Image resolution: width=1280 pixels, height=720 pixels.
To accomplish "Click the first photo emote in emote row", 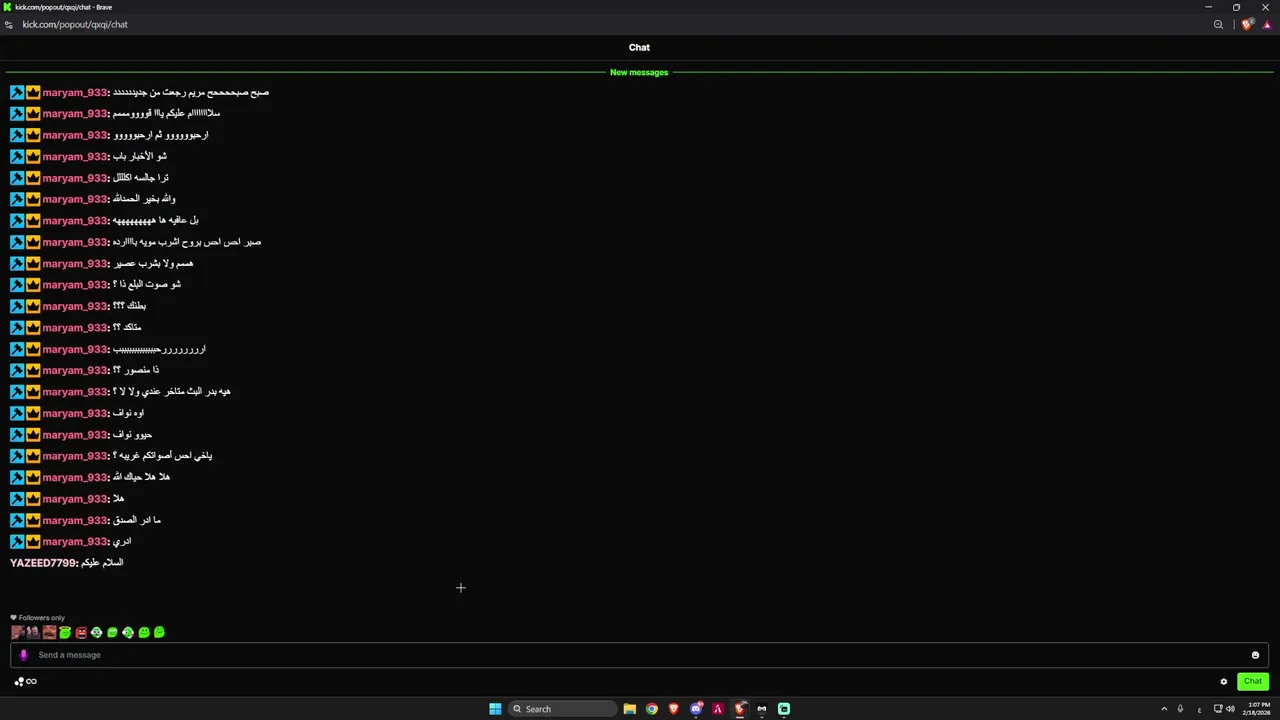I will pyautogui.click(x=17, y=632).
